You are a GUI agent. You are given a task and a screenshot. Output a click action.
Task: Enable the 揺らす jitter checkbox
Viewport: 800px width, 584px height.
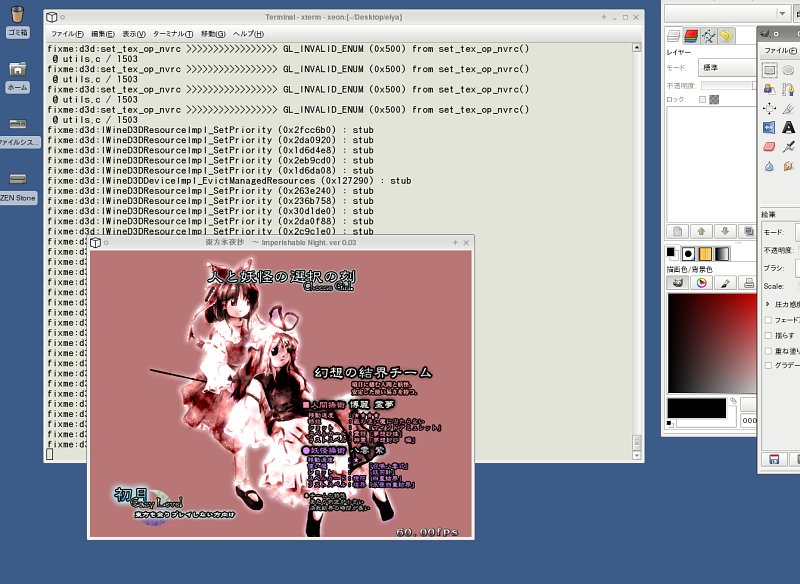point(768,335)
